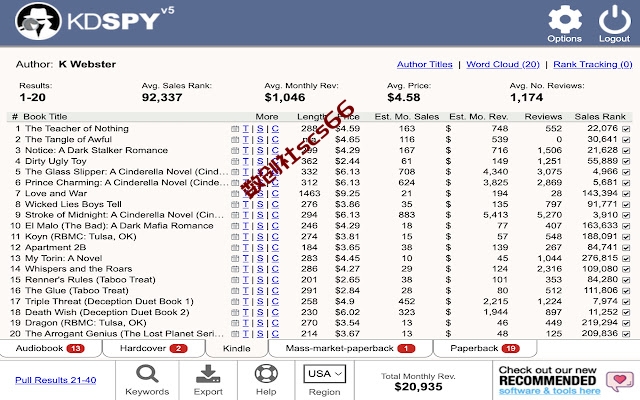Select title 'Love and War'
The image size is (640, 400).
[56, 193]
